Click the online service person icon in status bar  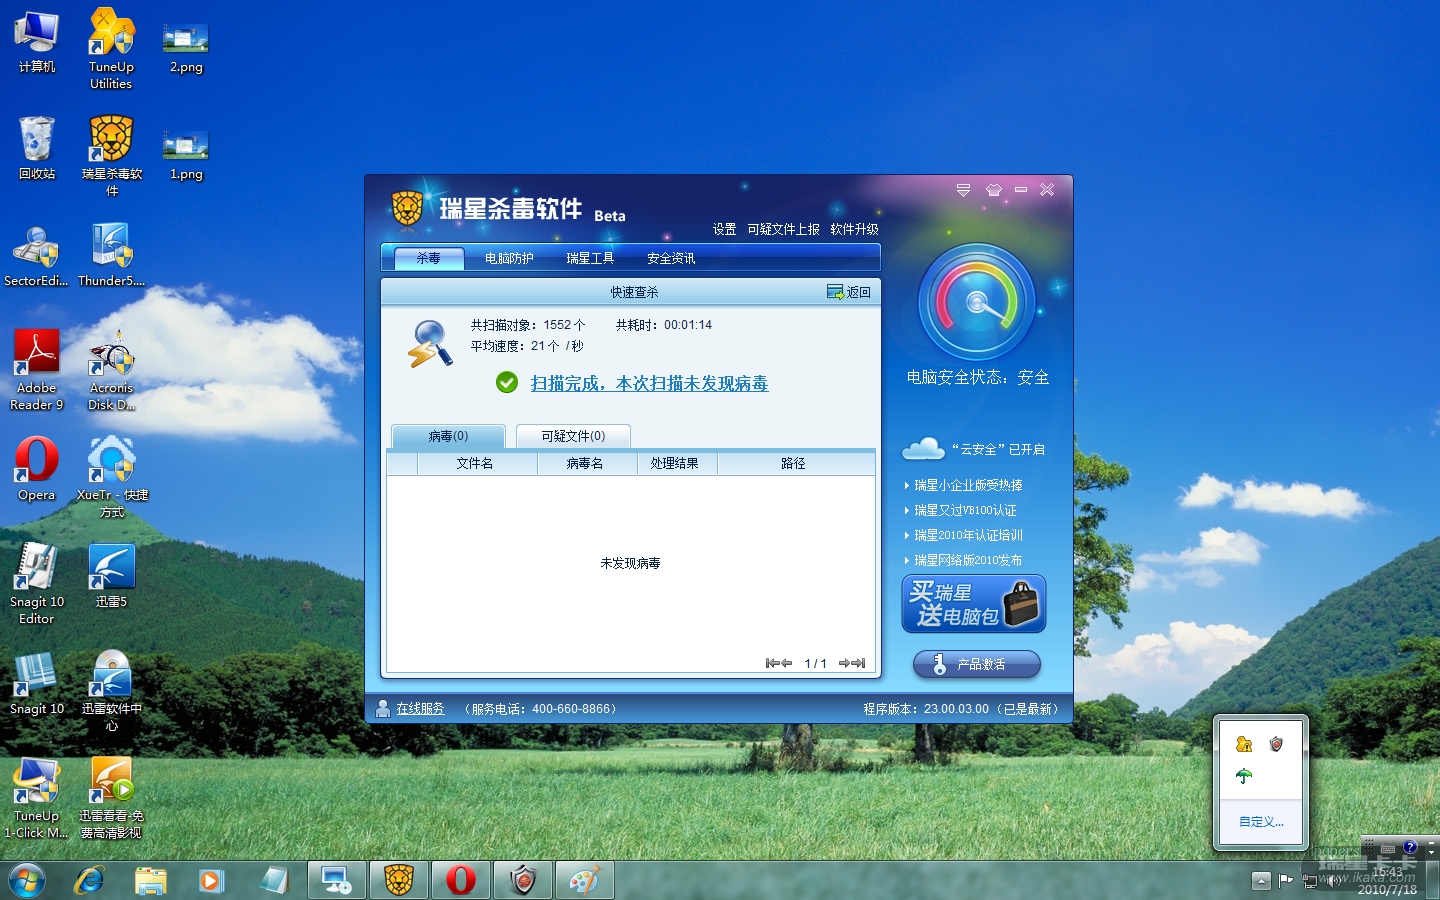[x=383, y=709]
